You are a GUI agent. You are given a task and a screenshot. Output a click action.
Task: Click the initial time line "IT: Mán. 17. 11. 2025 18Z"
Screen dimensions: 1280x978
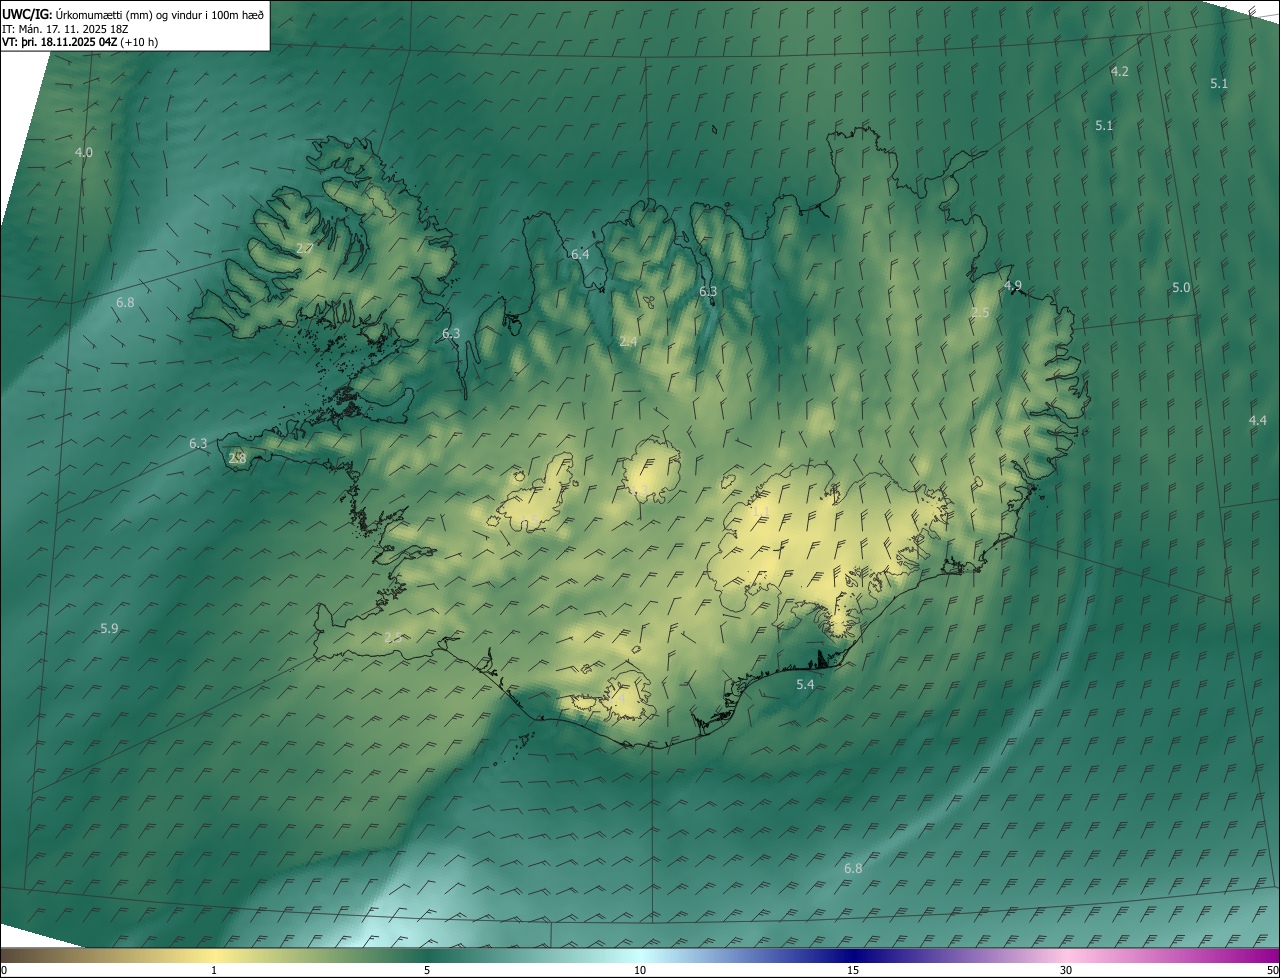[x=64, y=29]
